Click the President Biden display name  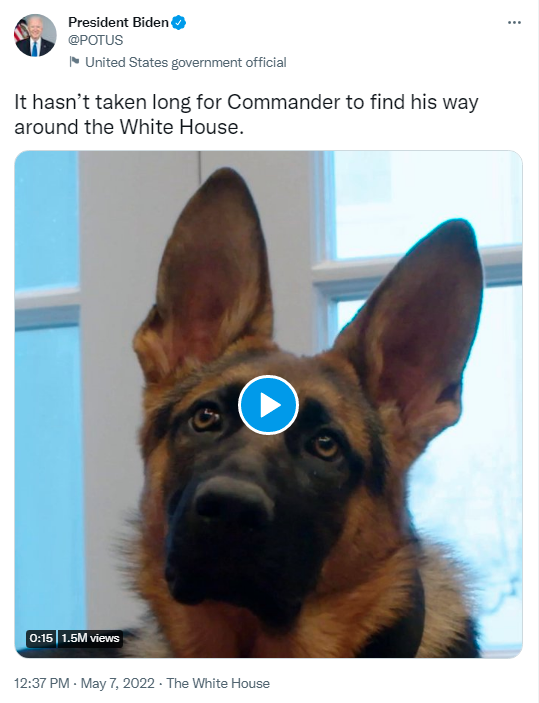[118, 22]
